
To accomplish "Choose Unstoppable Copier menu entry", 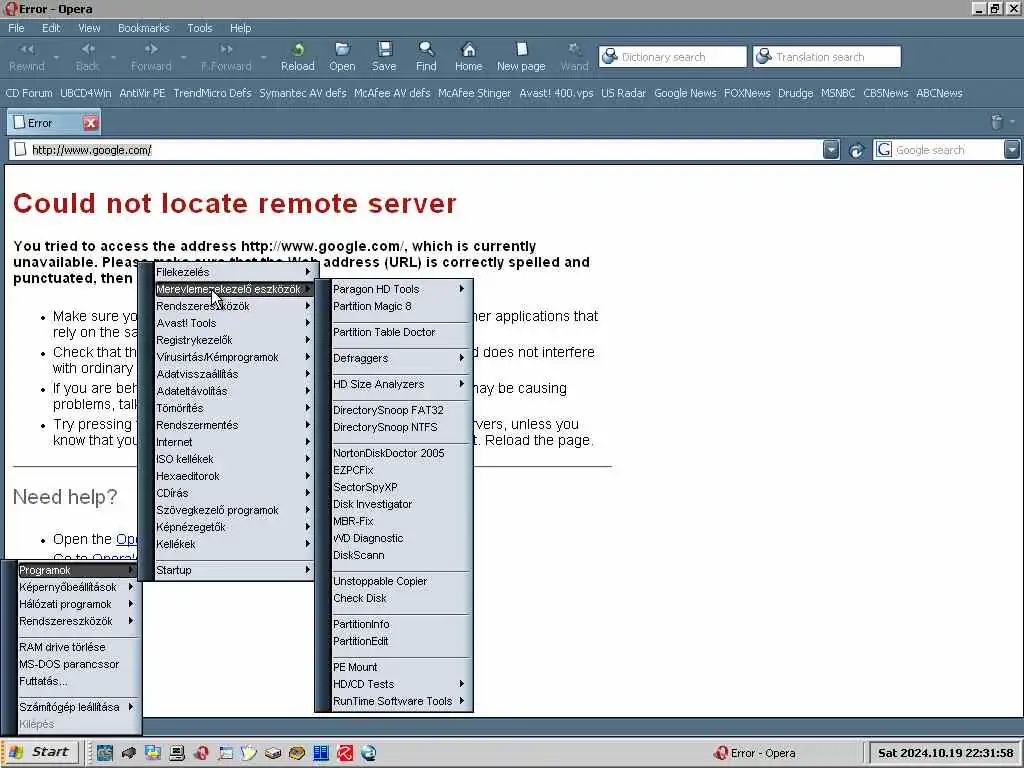I will click(x=401, y=581).
